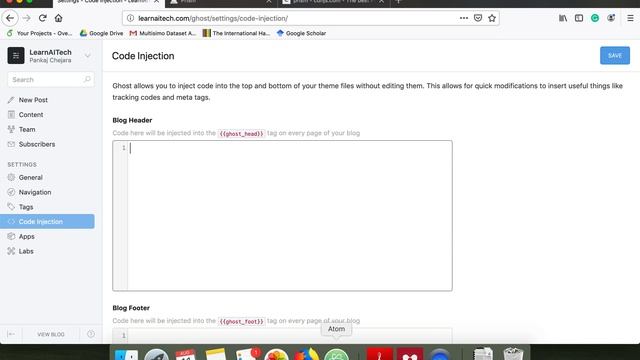Select Code Injection in sidebar
Viewport: 640px width, 360px height.
tap(47, 221)
